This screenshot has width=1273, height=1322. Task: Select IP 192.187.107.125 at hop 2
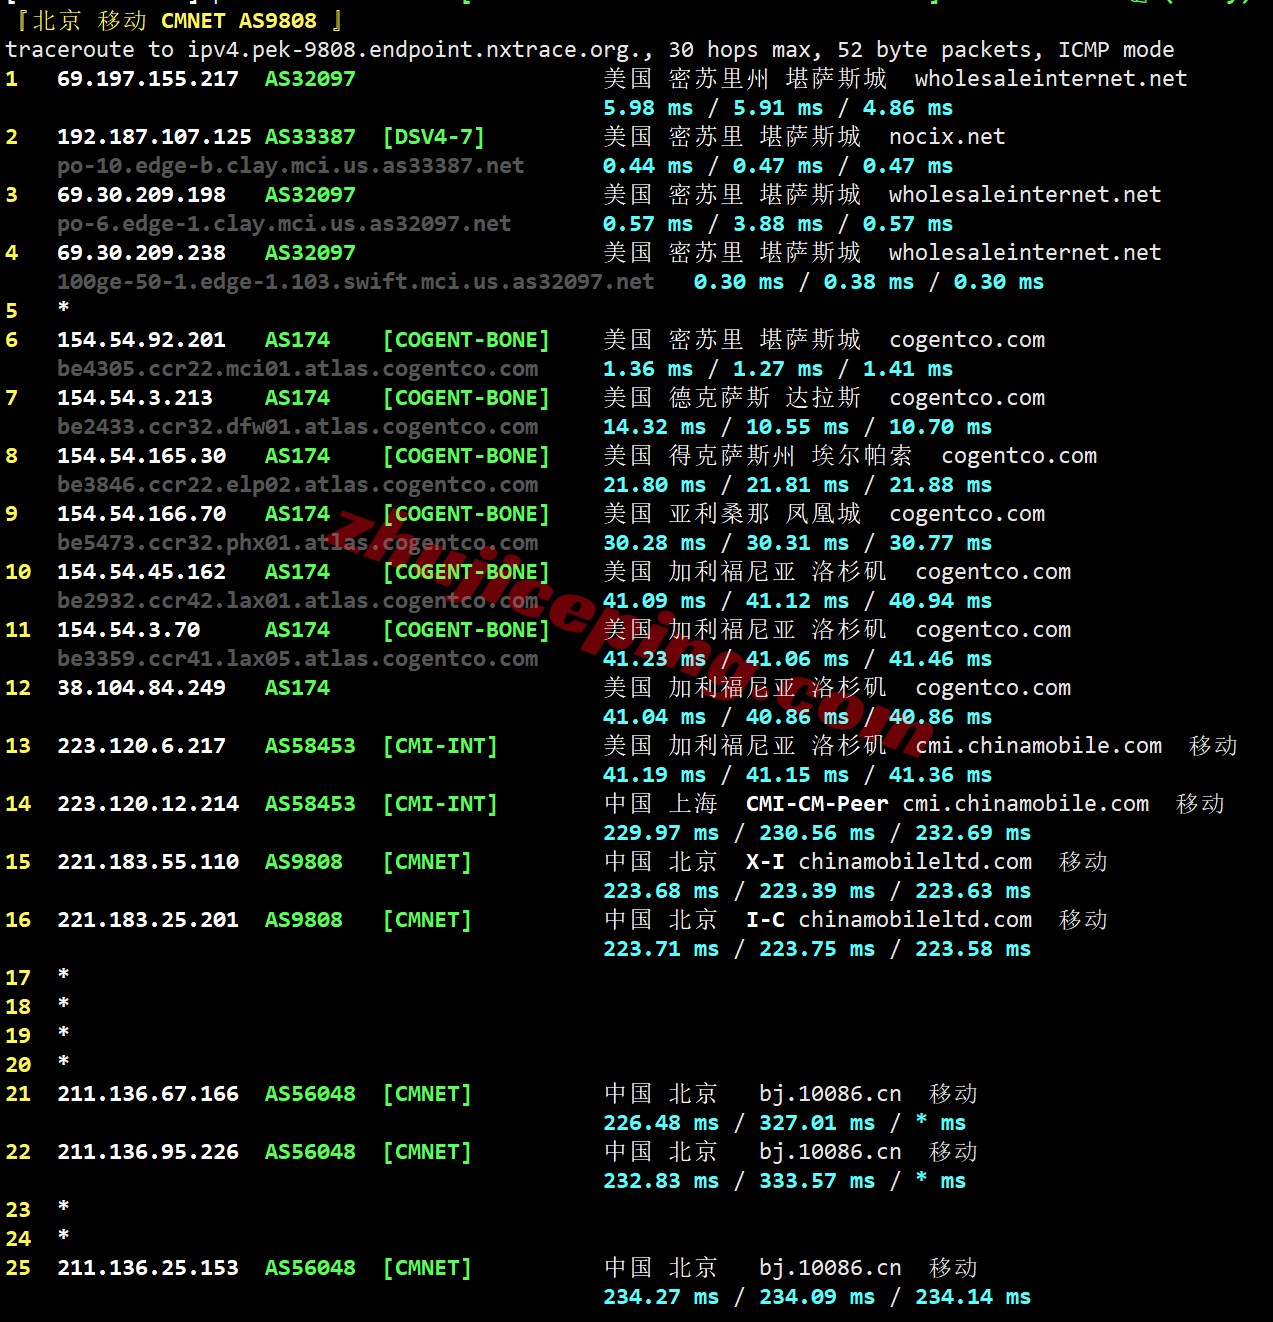pos(154,137)
